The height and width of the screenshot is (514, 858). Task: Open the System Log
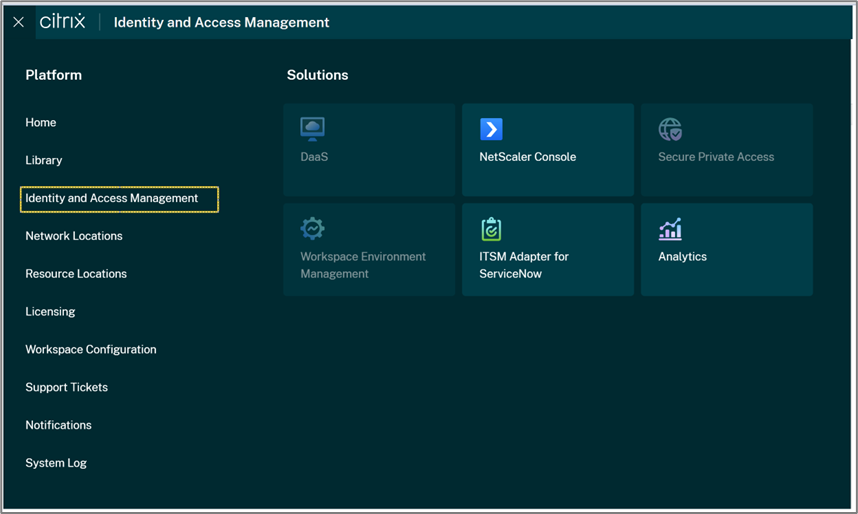(56, 463)
